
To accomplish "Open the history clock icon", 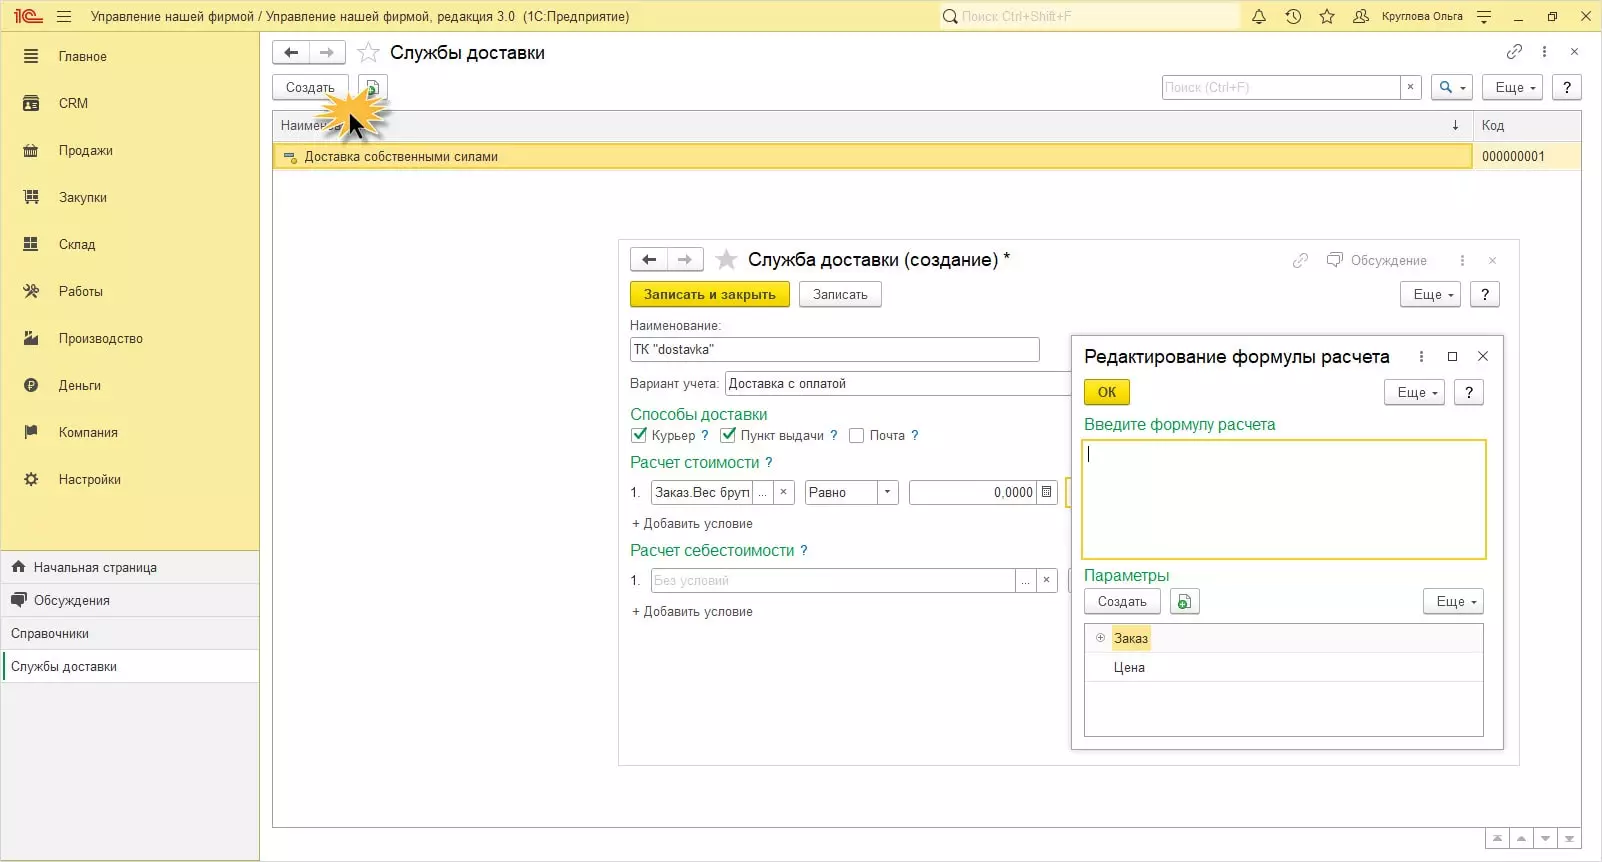I will click(x=1293, y=16).
